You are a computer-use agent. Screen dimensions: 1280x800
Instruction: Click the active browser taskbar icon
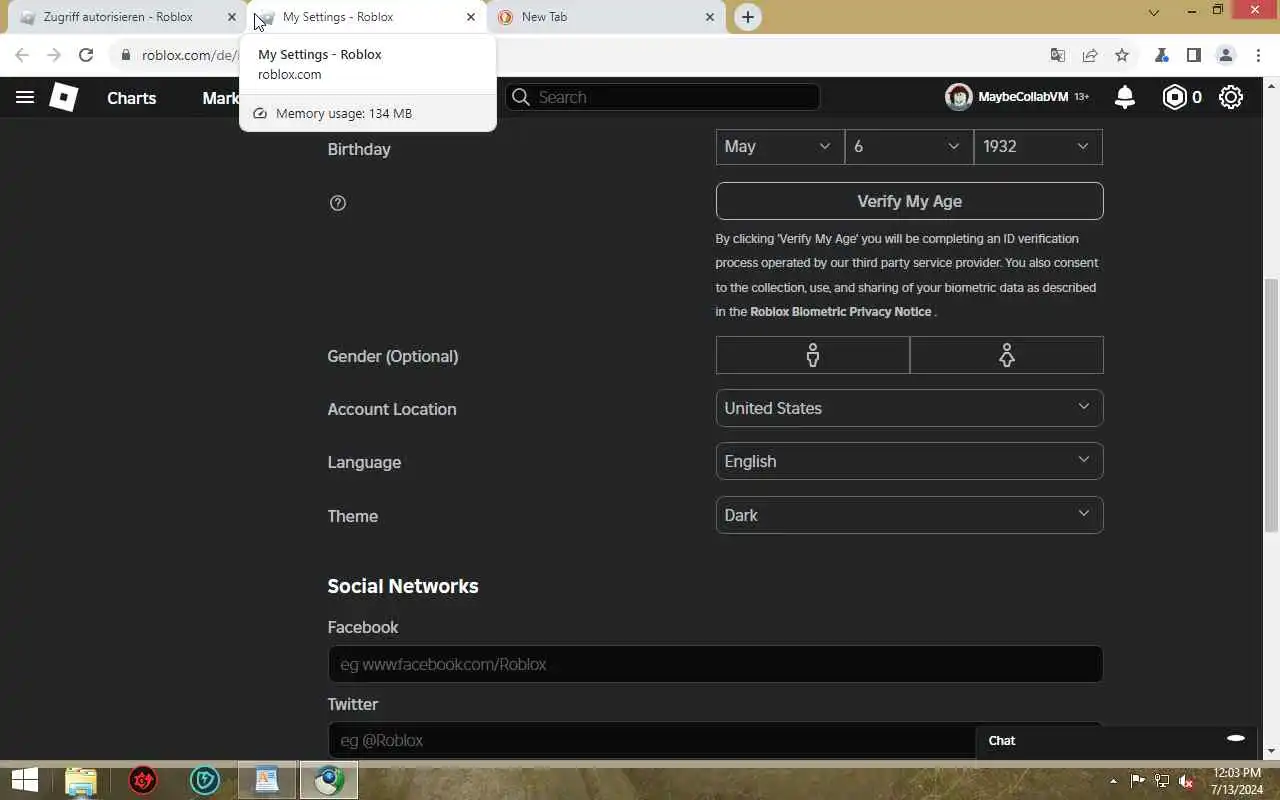[x=329, y=780]
